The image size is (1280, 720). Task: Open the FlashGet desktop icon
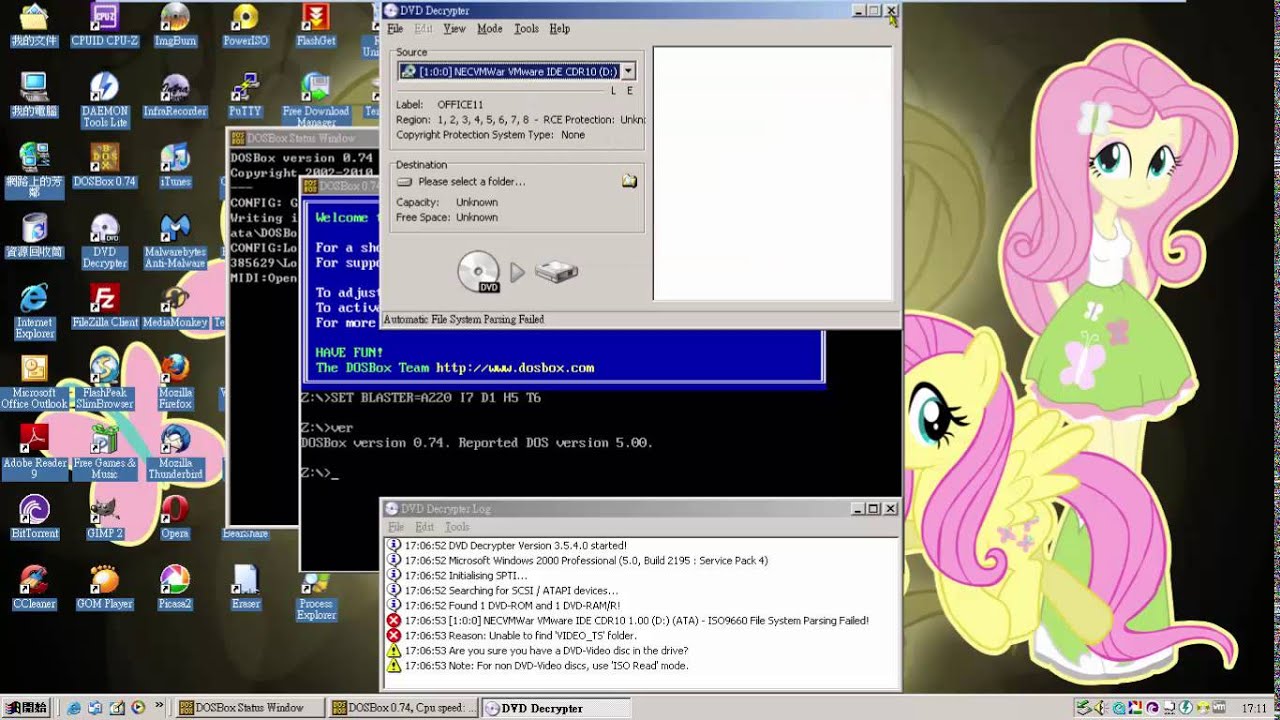tap(316, 26)
